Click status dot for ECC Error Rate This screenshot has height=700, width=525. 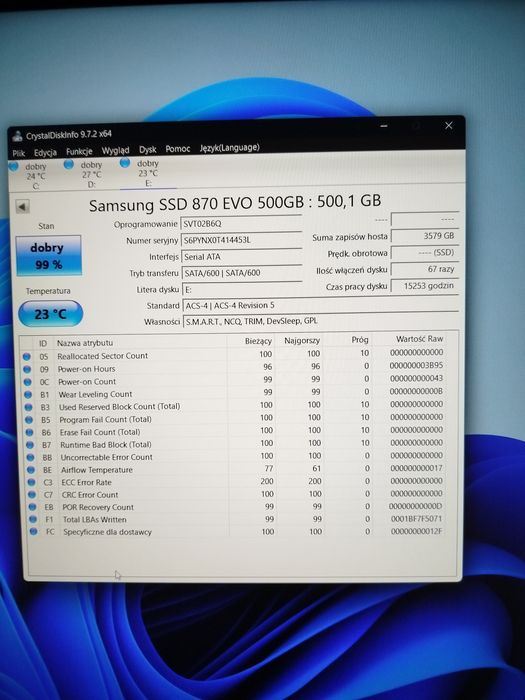coord(31,483)
